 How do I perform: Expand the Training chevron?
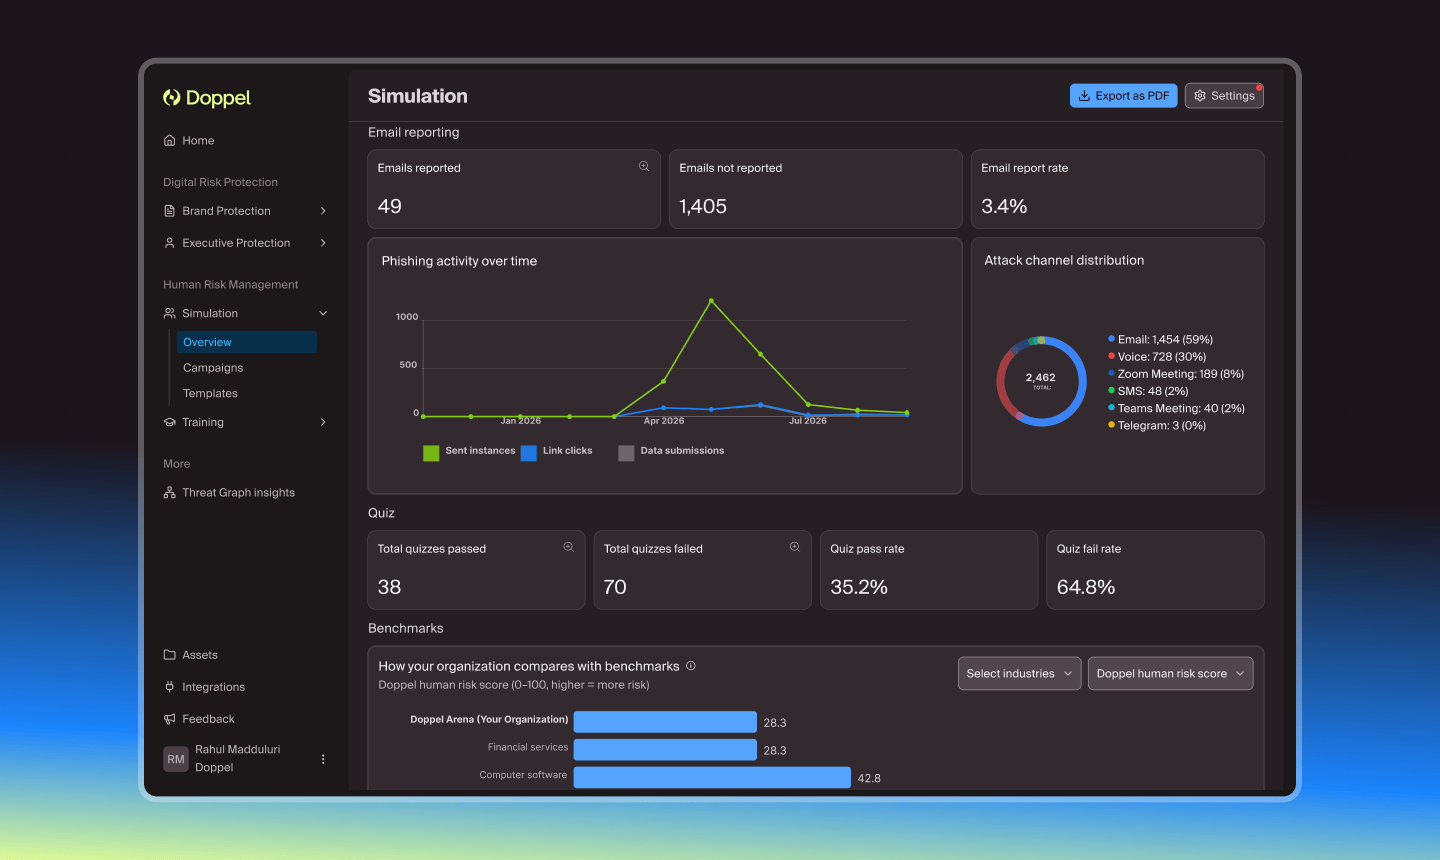click(x=323, y=422)
